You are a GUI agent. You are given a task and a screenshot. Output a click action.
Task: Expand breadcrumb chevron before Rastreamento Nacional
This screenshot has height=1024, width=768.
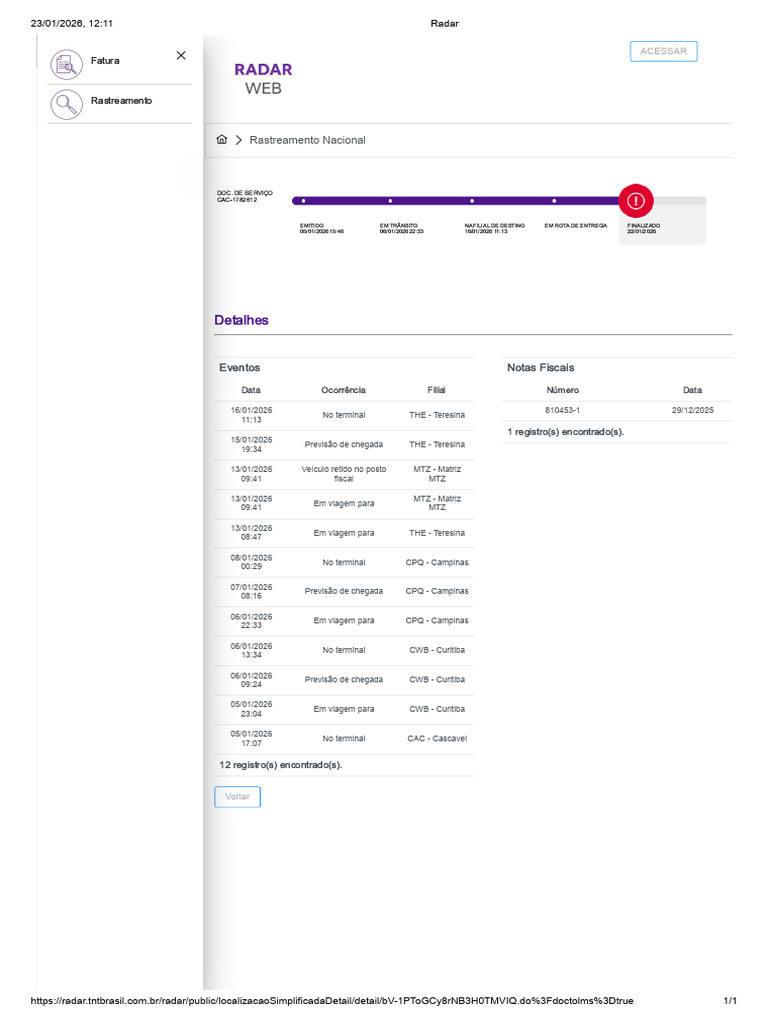(x=239, y=140)
